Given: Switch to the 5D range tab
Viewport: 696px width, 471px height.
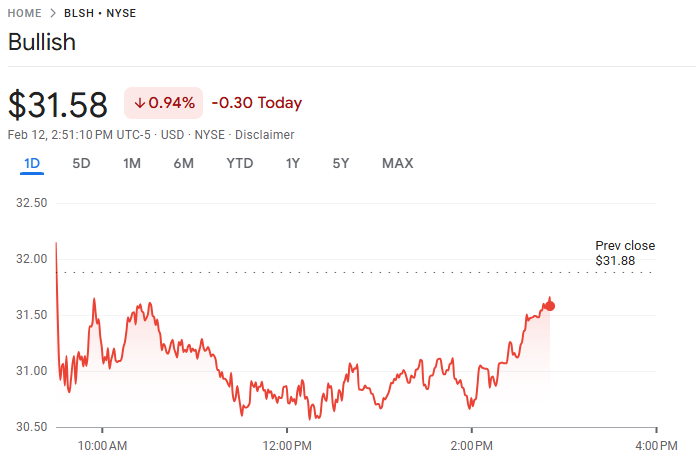Looking at the screenshot, I should tap(82, 163).
